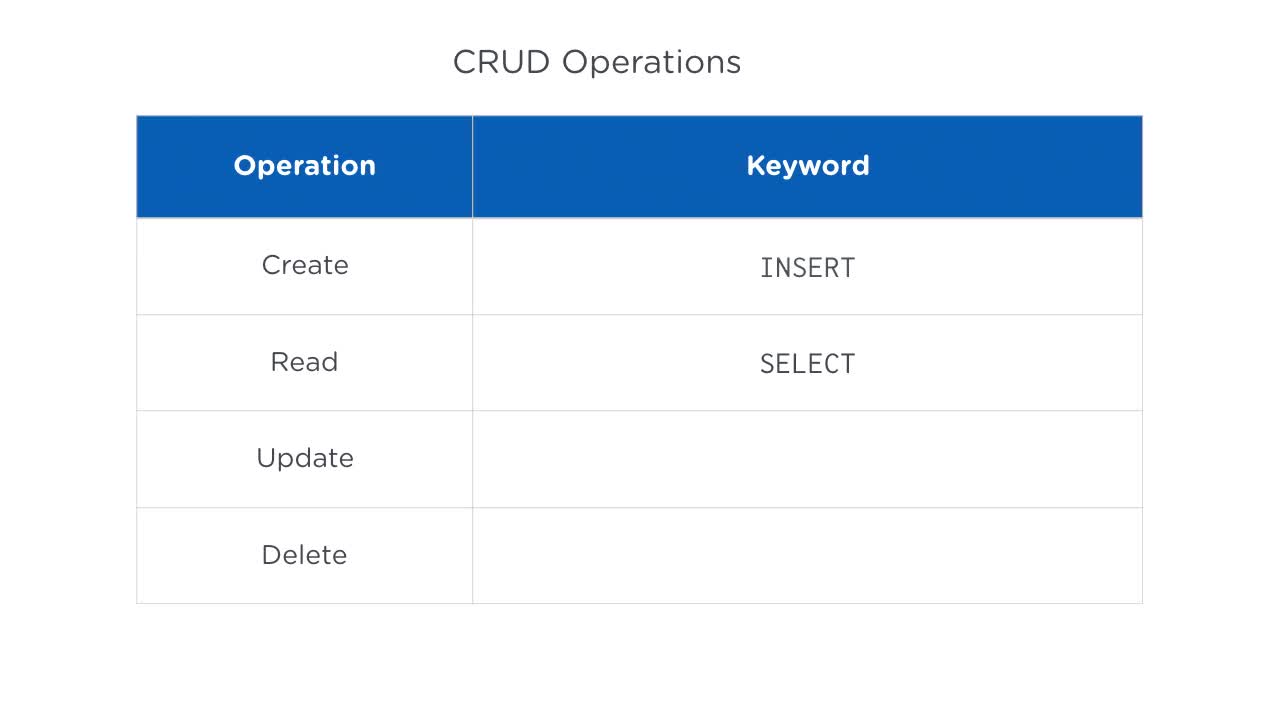The image size is (1280, 720).
Task: Click the word Operations in the slide title
Action: tap(651, 62)
